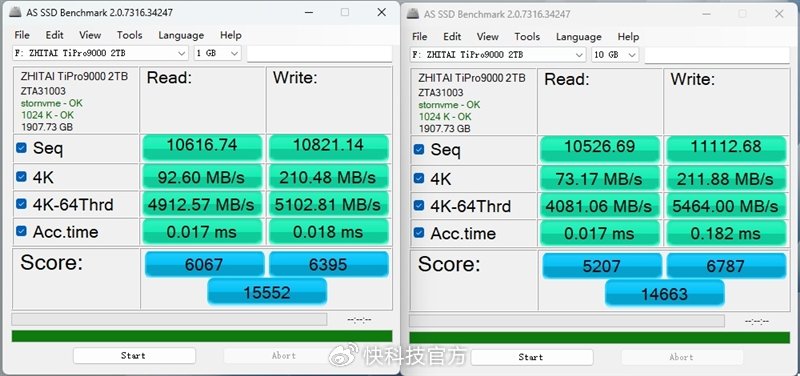
Task: Open drive selector dropdown in left window
Action: pos(101,53)
